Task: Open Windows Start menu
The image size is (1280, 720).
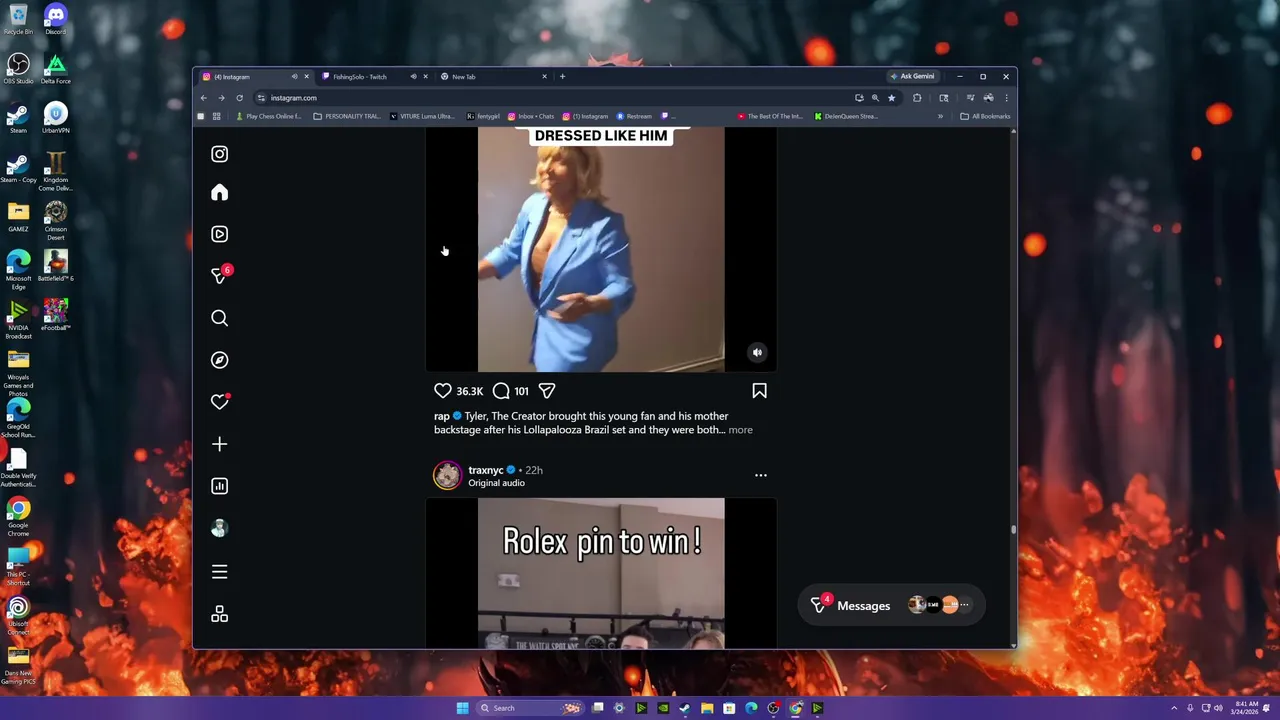Action: click(x=462, y=708)
